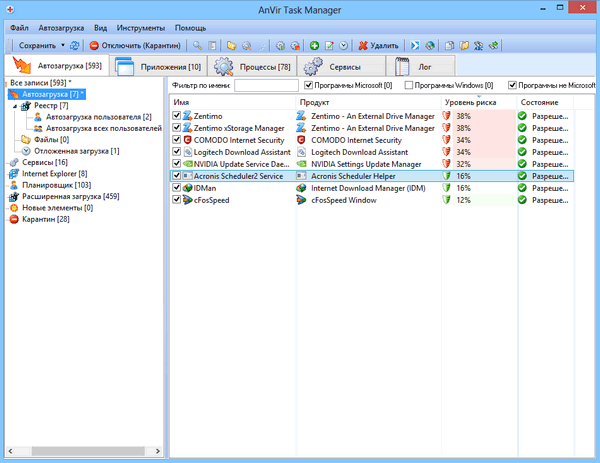Collapse the Реестр tree branch

tap(14, 105)
